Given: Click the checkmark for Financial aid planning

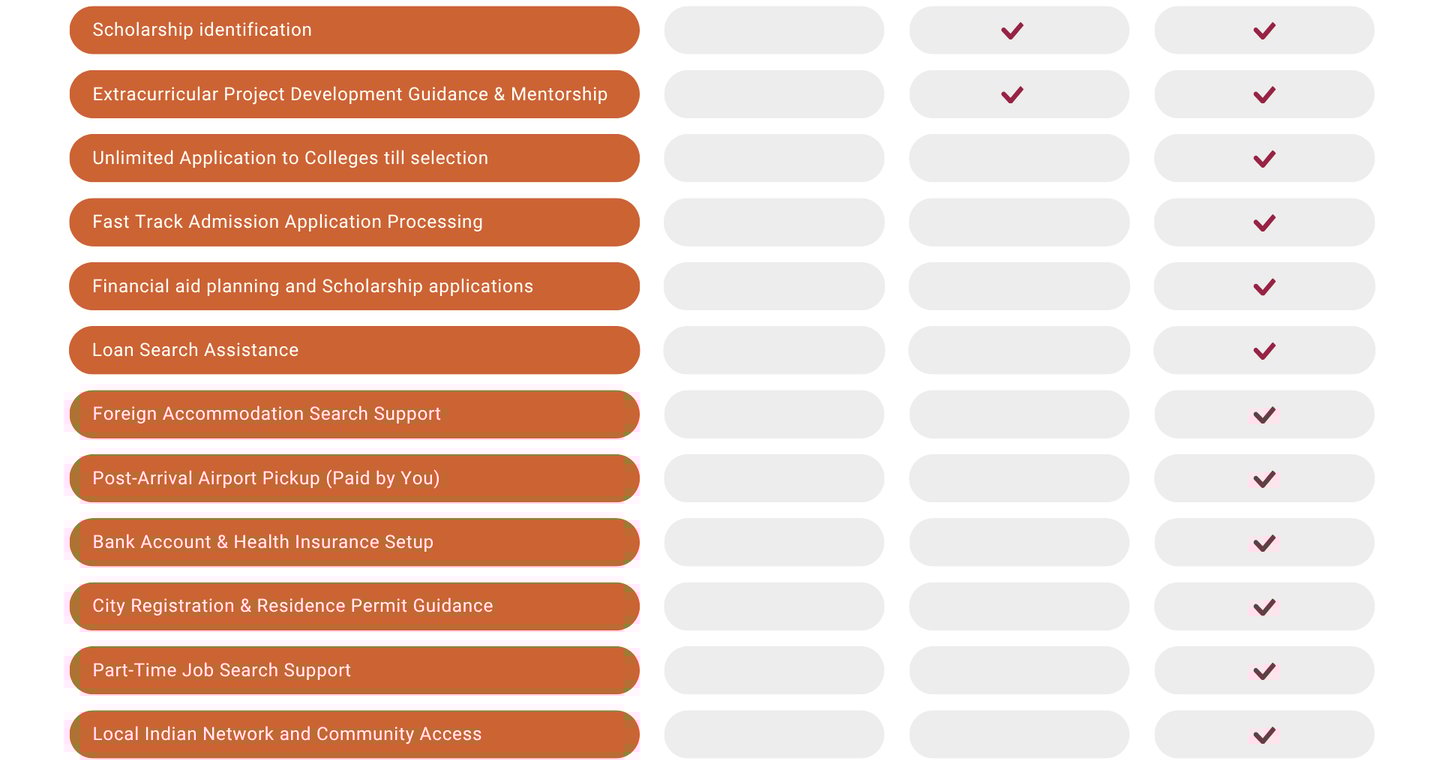Looking at the screenshot, I should [1264, 287].
